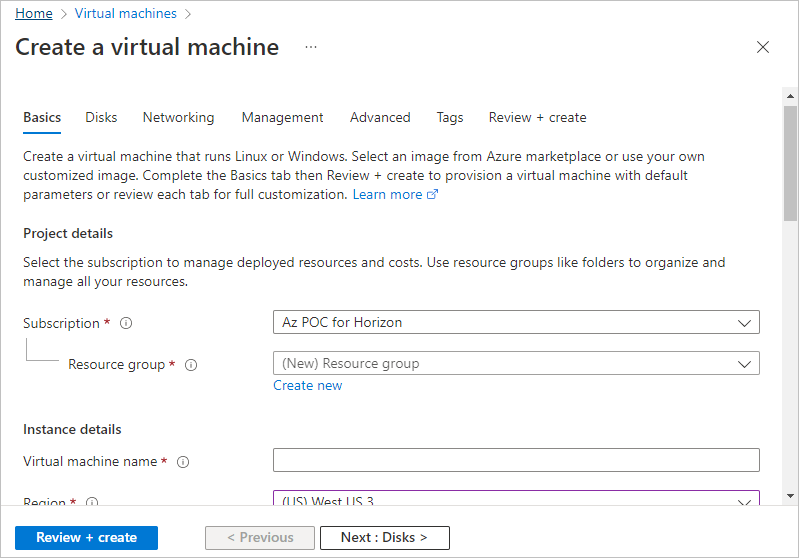
Task: Click the Resource group info icon
Action: tap(191, 365)
